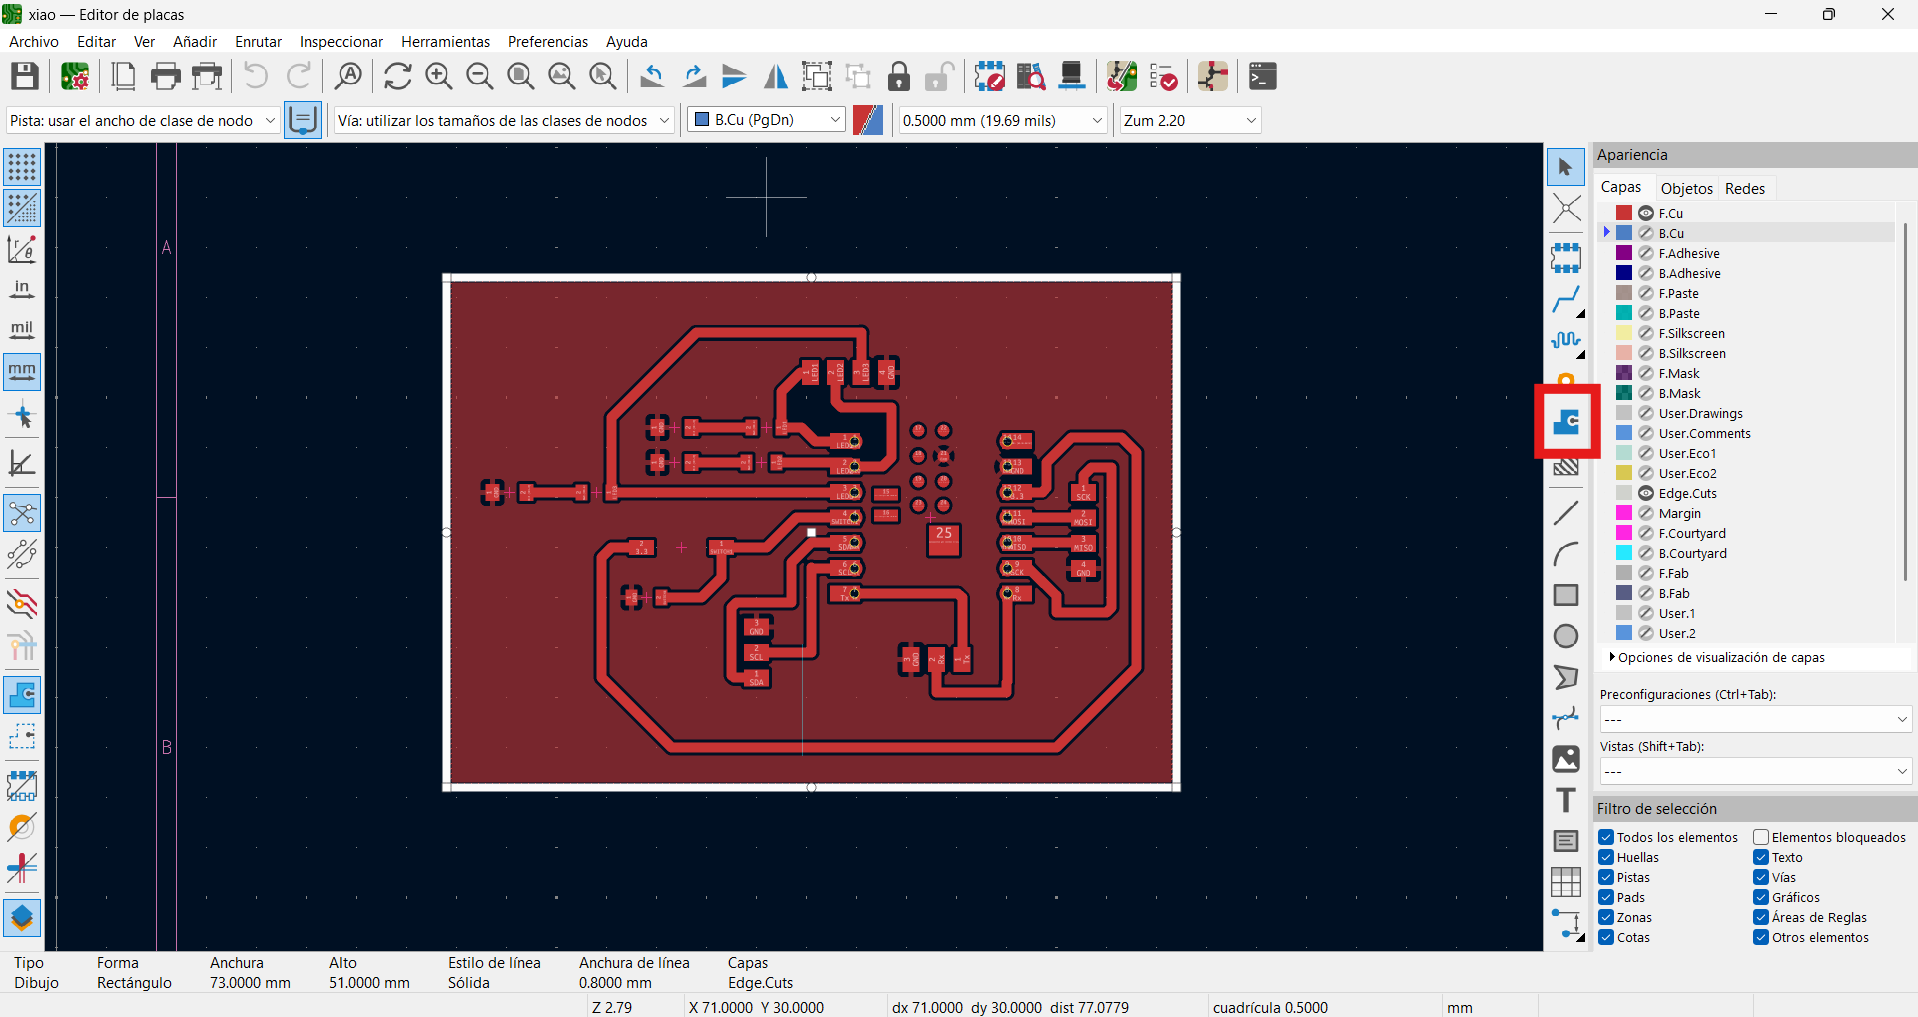
Task: Click the Print icon
Action: pos(165,76)
